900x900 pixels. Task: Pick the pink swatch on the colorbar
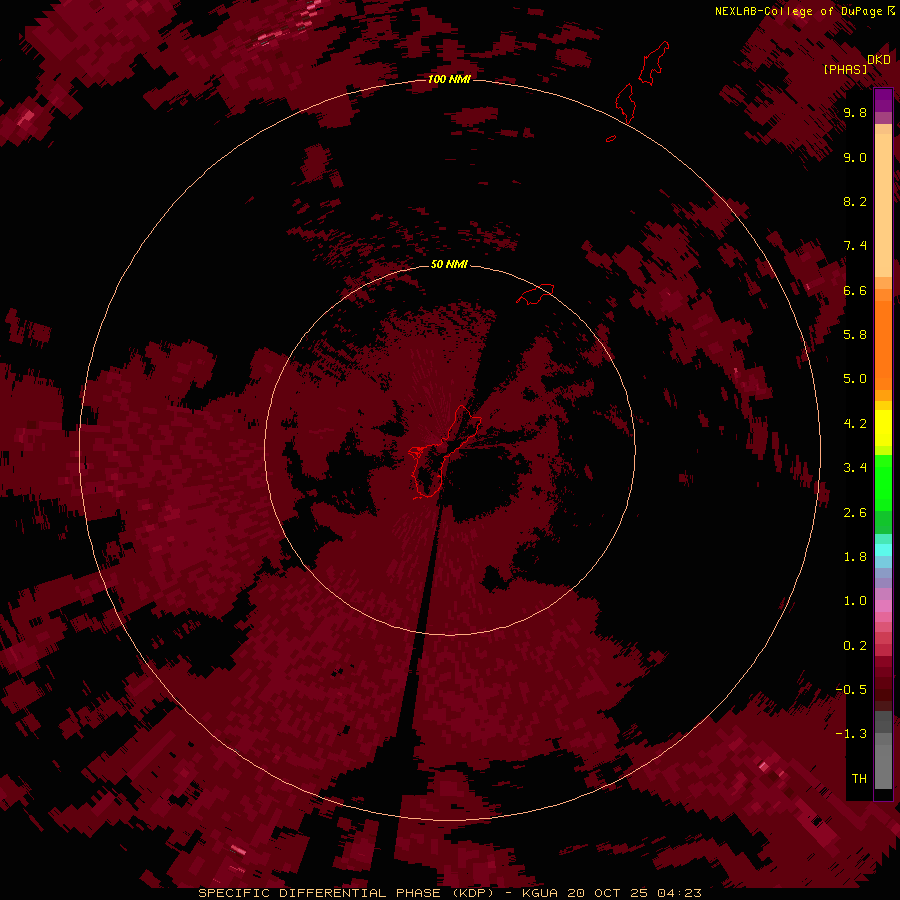click(883, 606)
